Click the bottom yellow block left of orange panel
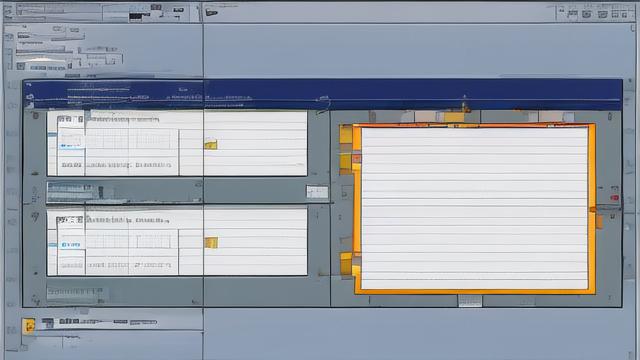 coord(346,263)
